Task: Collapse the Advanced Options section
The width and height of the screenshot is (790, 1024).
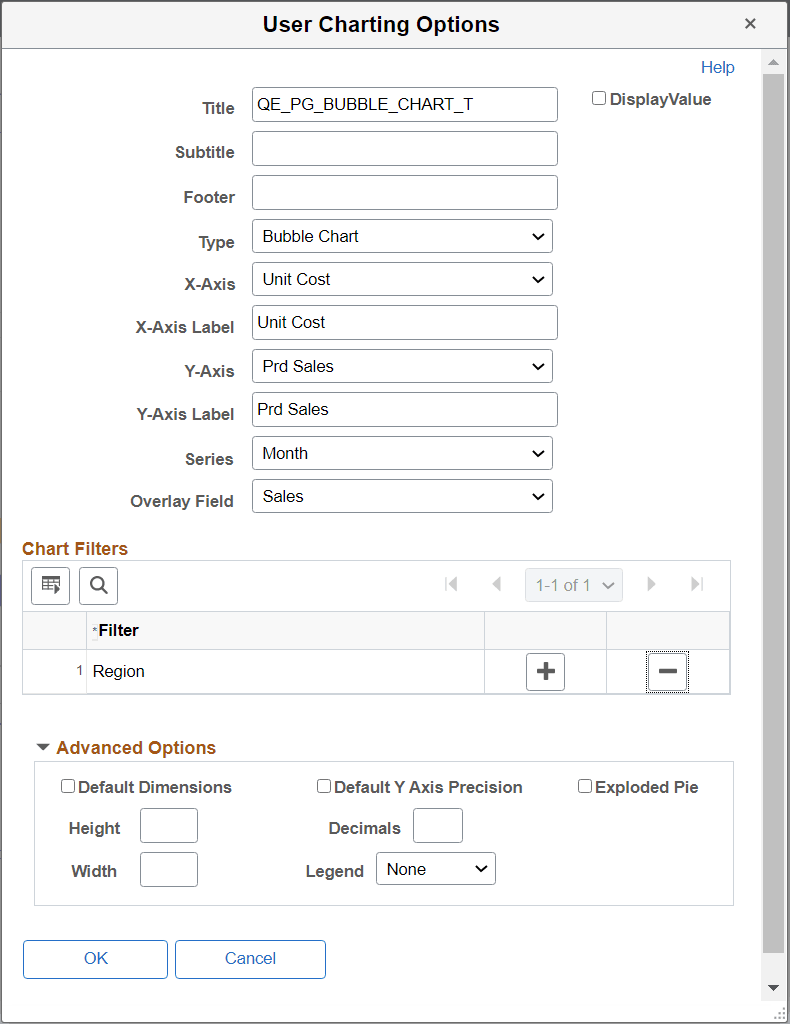Action: 41,747
